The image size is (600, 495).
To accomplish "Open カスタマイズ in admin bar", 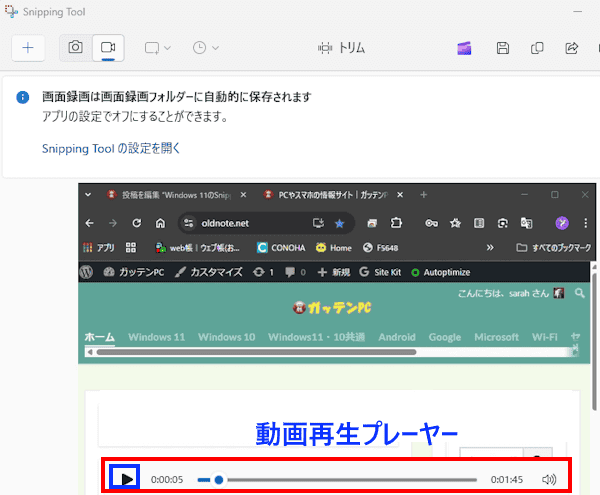I will pyautogui.click(x=209, y=272).
